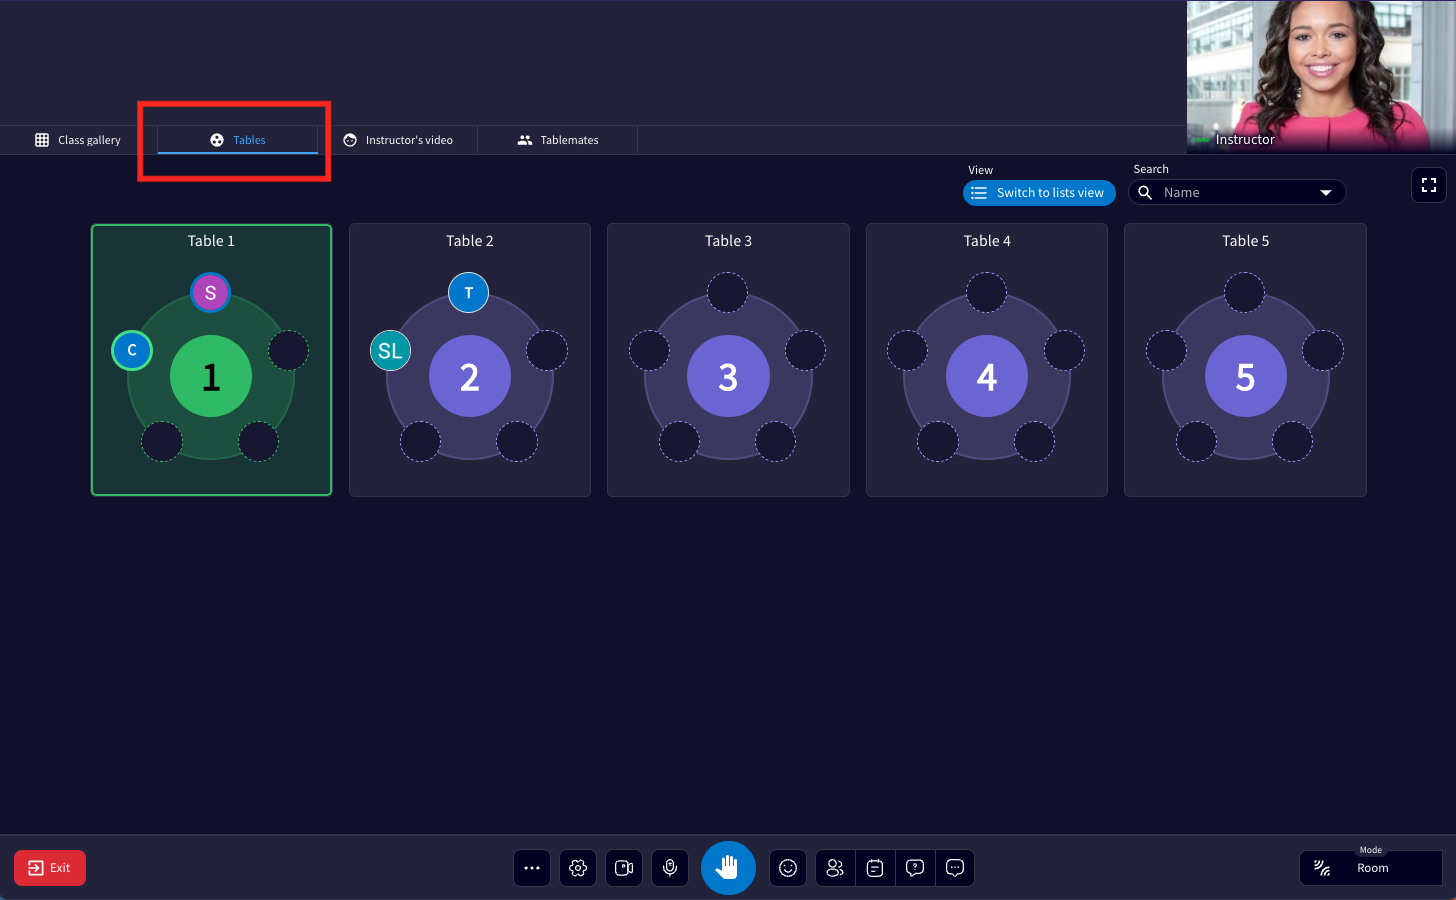Open the Instructor's video tab
Screen dimensions: 1456x900
398,140
